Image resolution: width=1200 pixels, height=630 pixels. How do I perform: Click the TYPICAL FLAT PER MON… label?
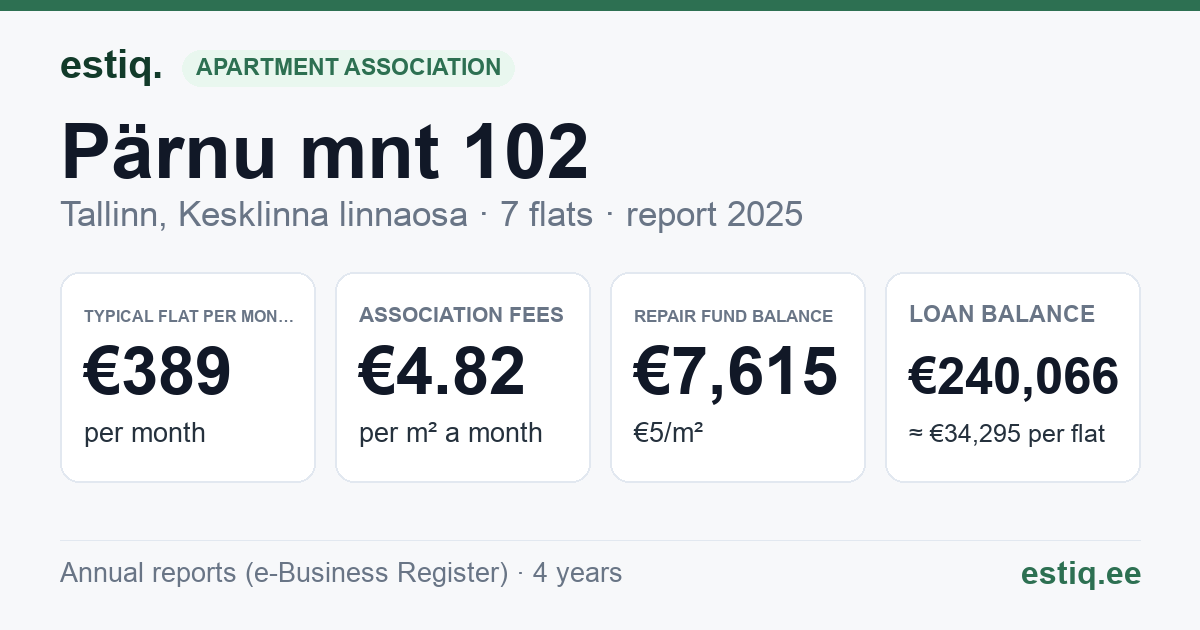click(x=189, y=317)
